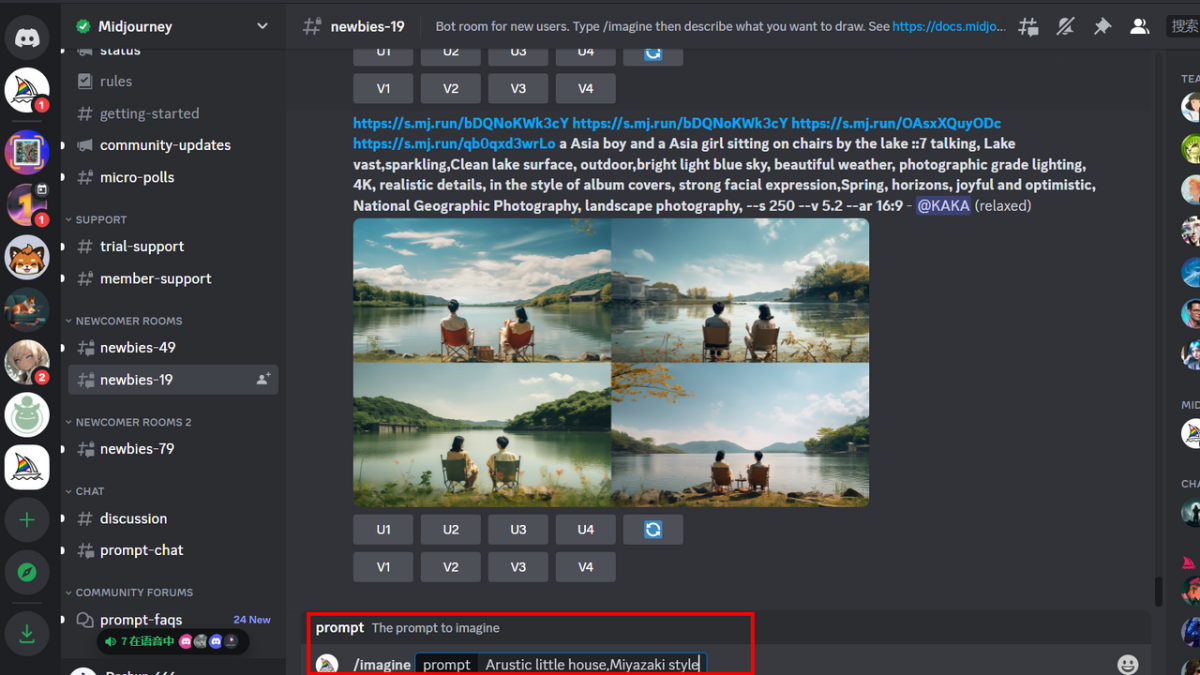1200x675 pixels.
Task: Click V1 button below lake images
Action: [383, 567]
